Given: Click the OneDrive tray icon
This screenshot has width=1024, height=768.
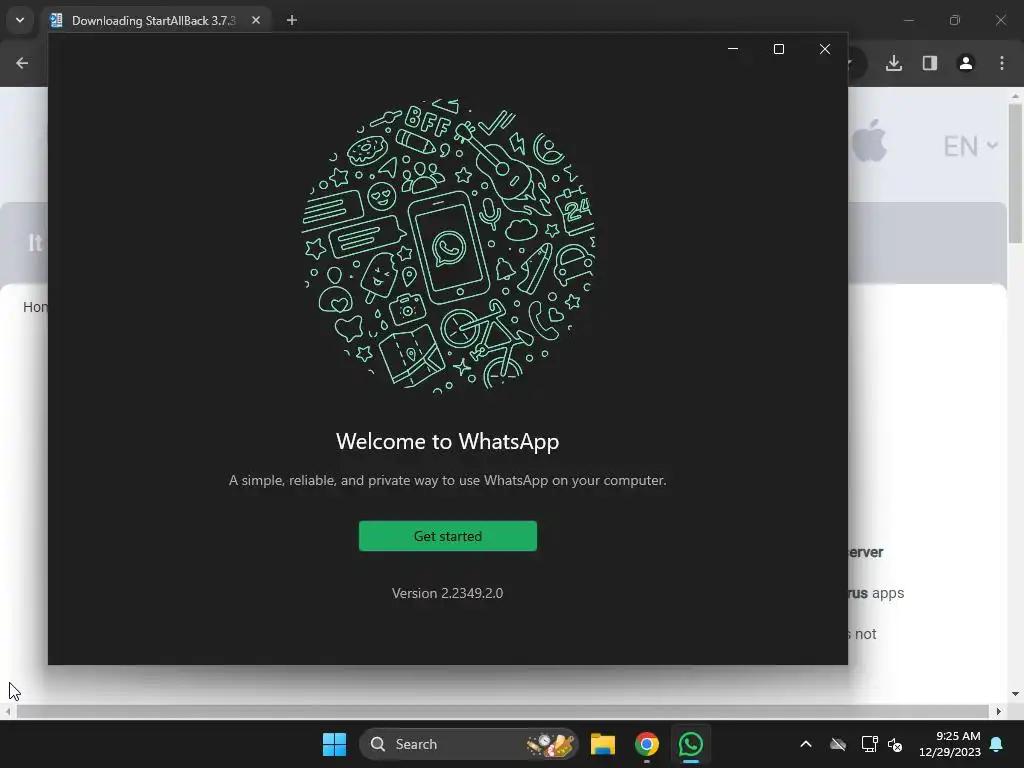Looking at the screenshot, I should [838, 744].
